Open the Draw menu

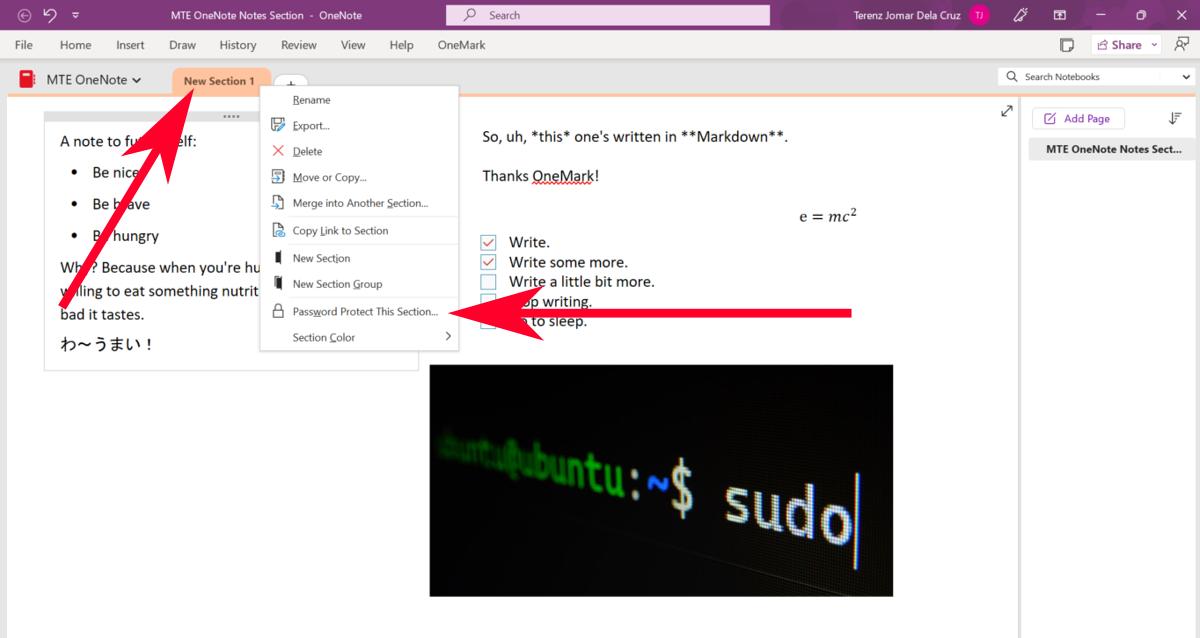(x=182, y=45)
